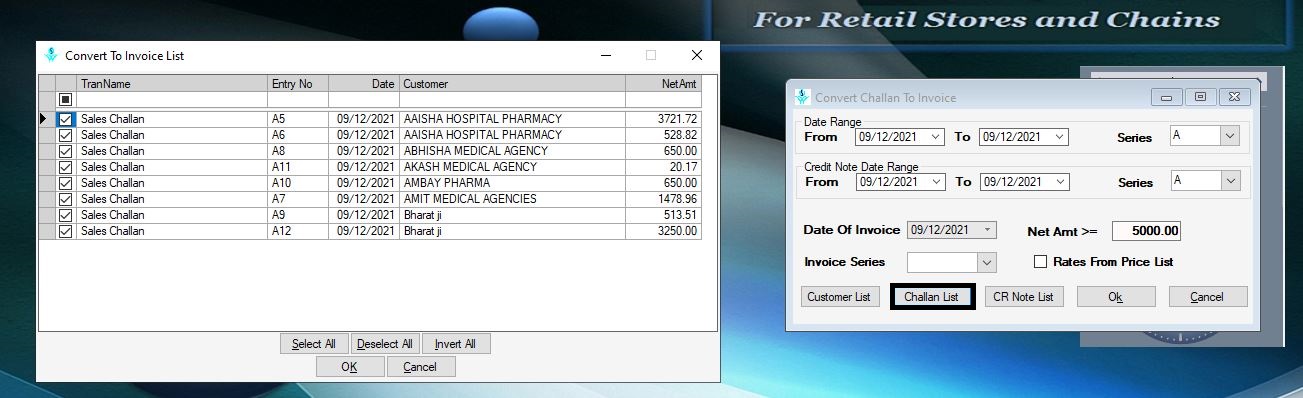The image size is (1303, 398).
Task: Click the Deselect All button
Action: [385, 344]
